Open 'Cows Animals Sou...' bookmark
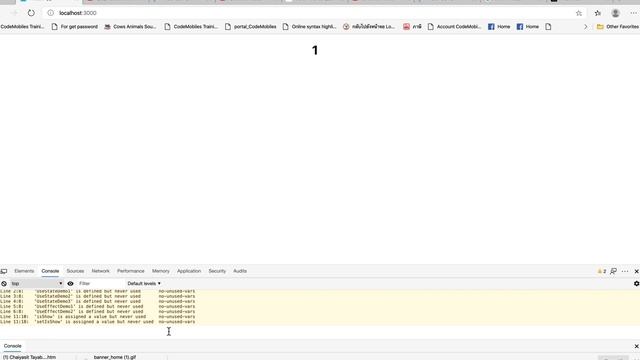The width and height of the screenshot is (640, 360). tap(130, 27)
